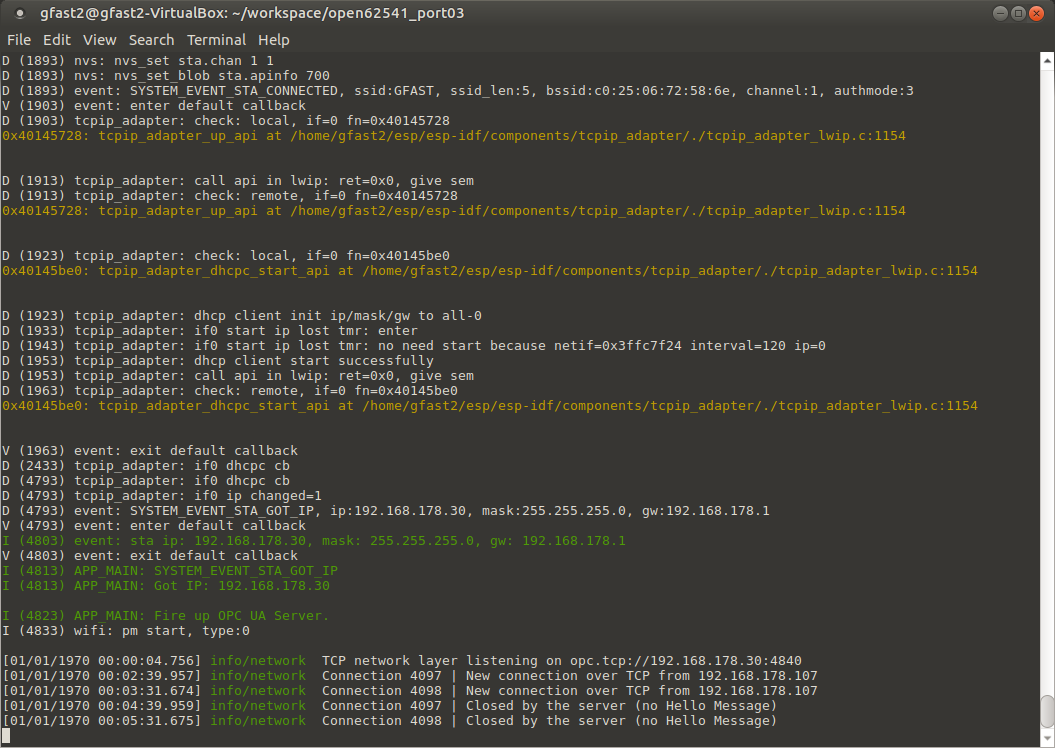The image size is (1055, 748).
Task: Open the Search menu
Action: (x=151, y=40)
